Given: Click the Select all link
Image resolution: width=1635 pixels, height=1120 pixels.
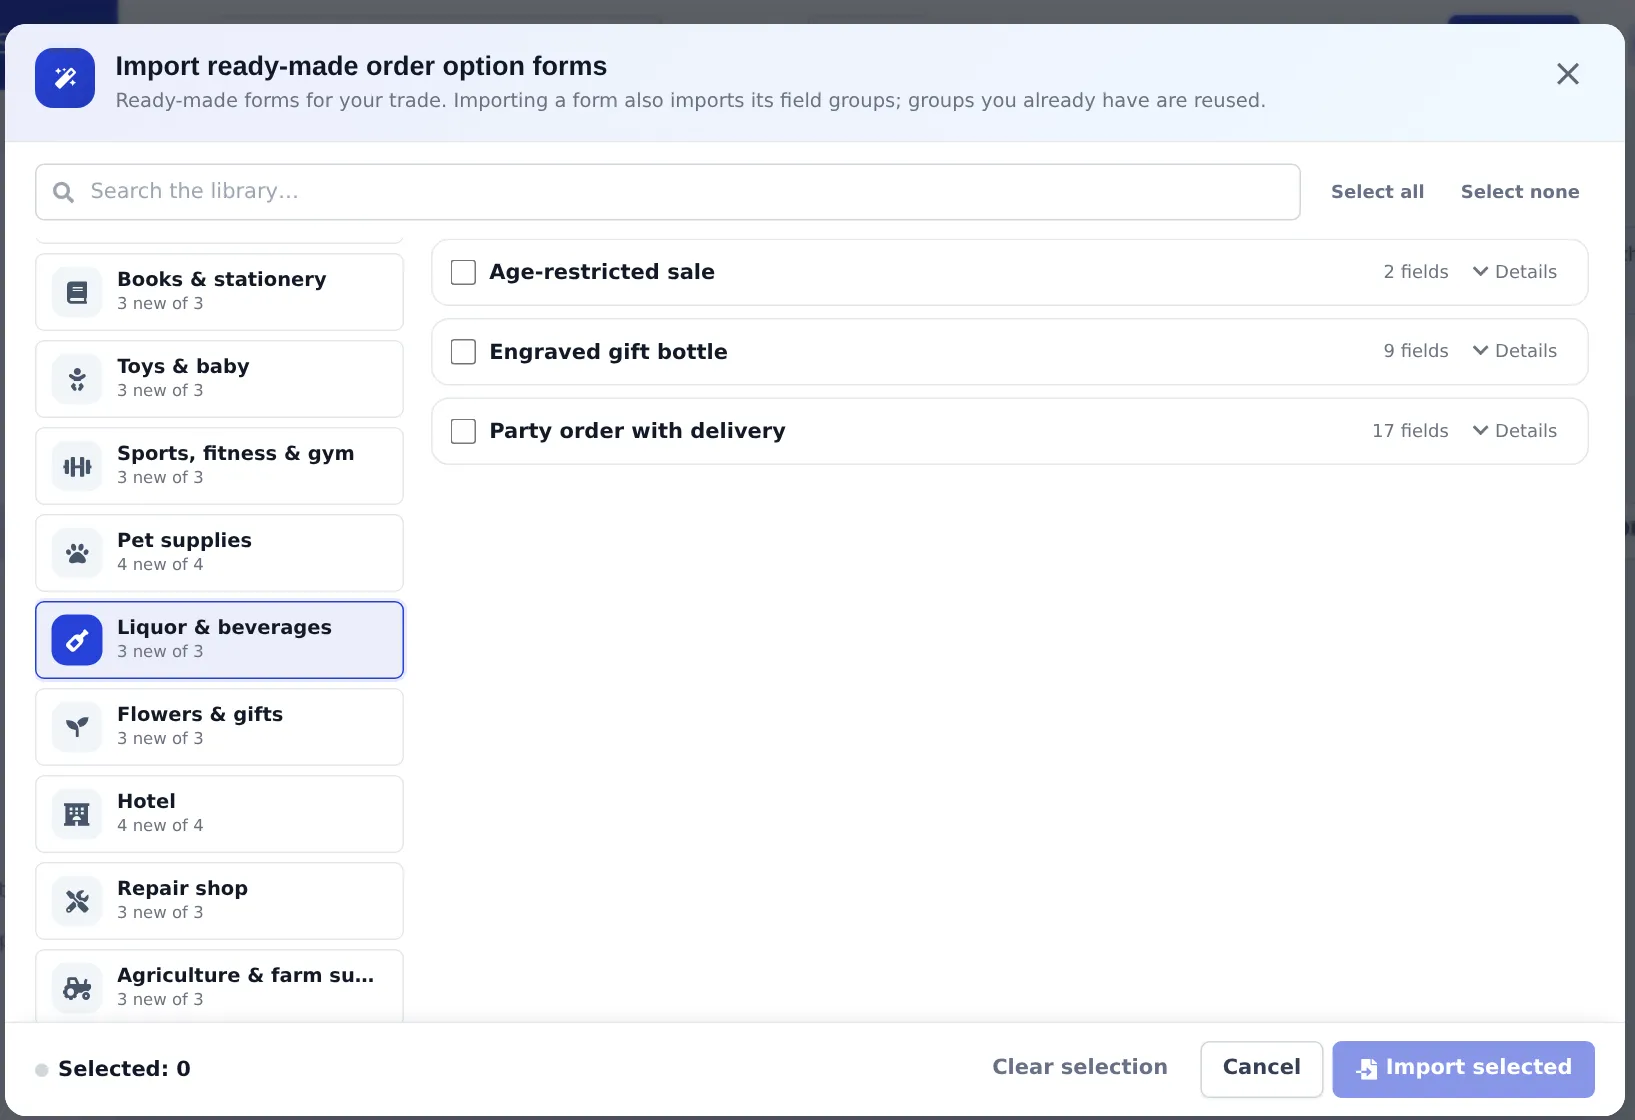Looking at the screenshot, I should tap(1377, 192).
